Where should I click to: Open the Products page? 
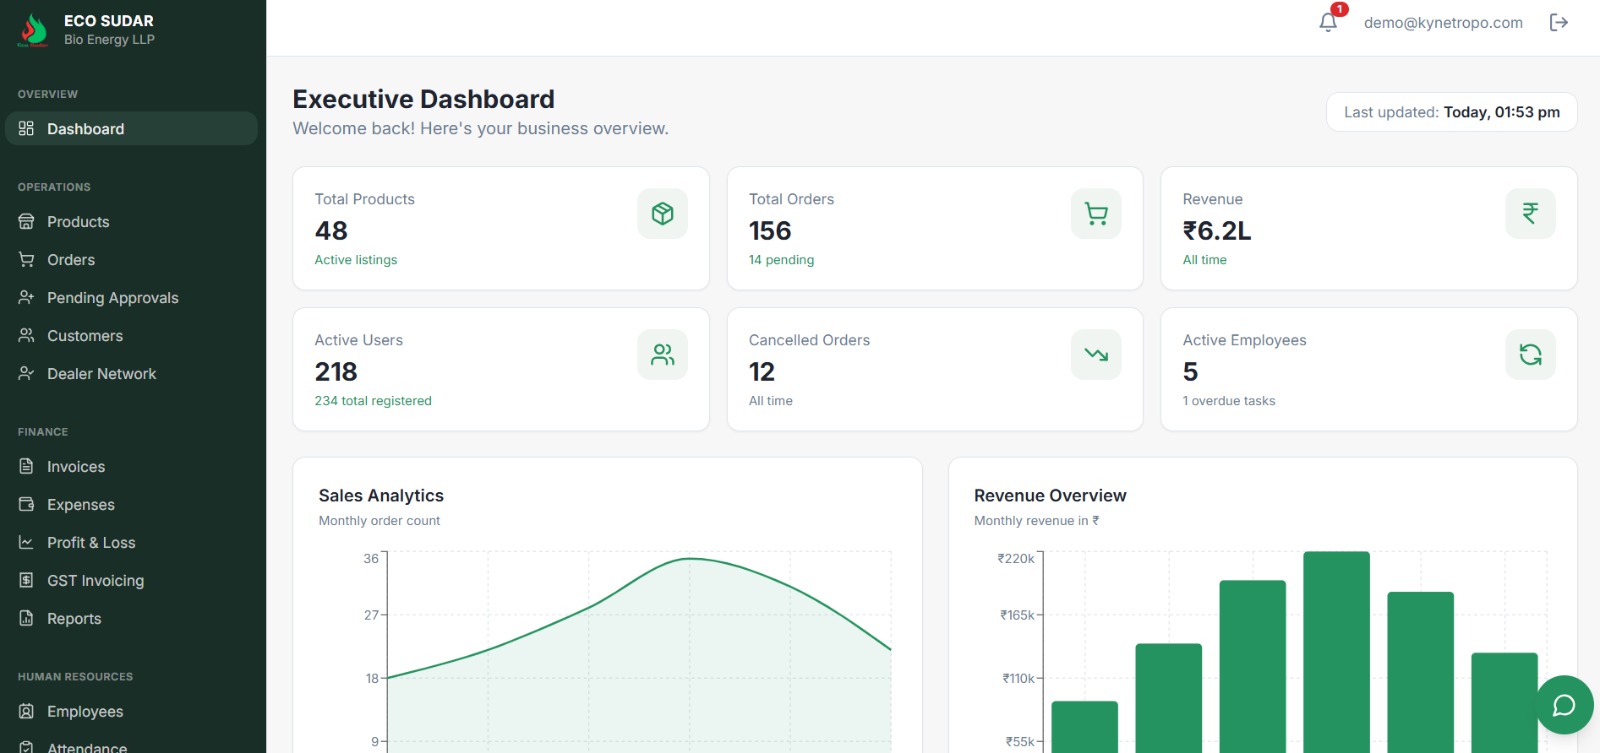131,222
